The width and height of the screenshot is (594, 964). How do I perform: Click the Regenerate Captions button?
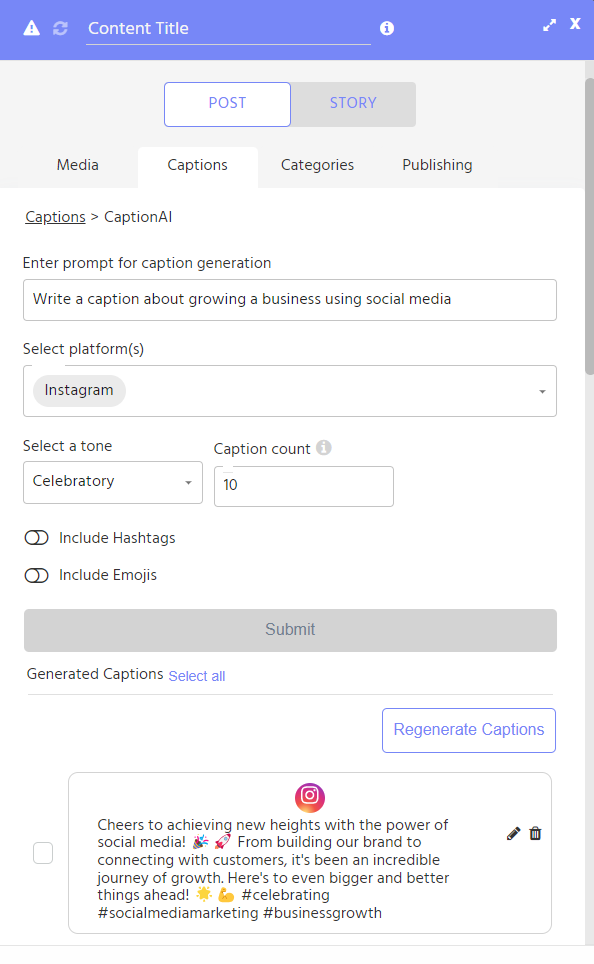pos(468,730)
